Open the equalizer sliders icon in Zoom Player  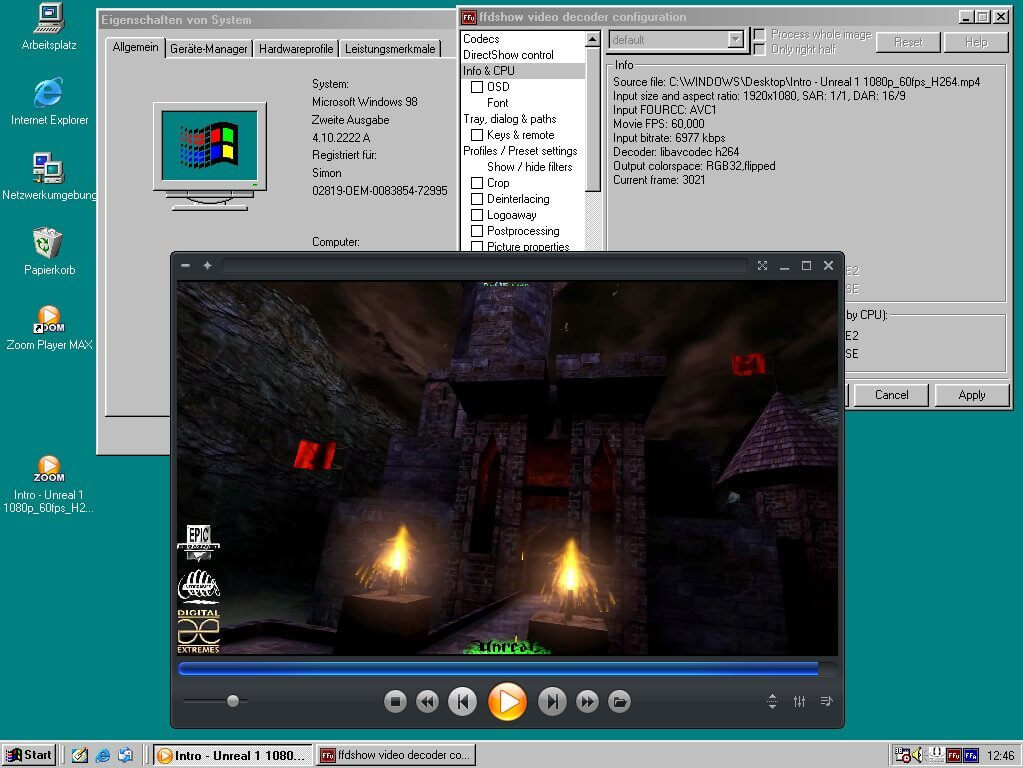click(x=799, y=701)
